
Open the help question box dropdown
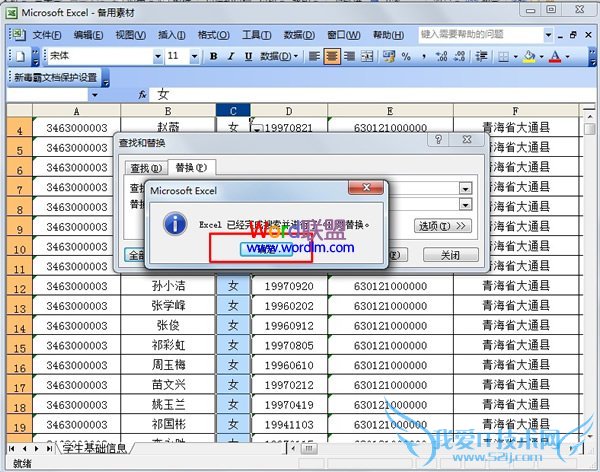[x=548, y=35]
